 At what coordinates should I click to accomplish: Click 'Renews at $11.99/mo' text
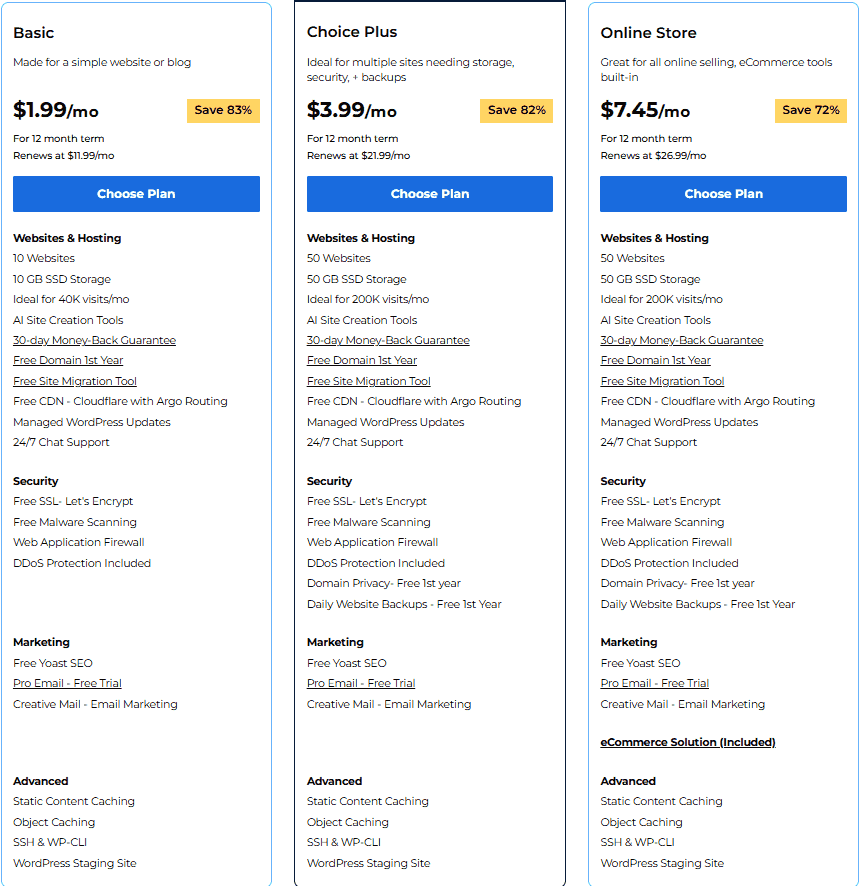[x=63, y=155]
